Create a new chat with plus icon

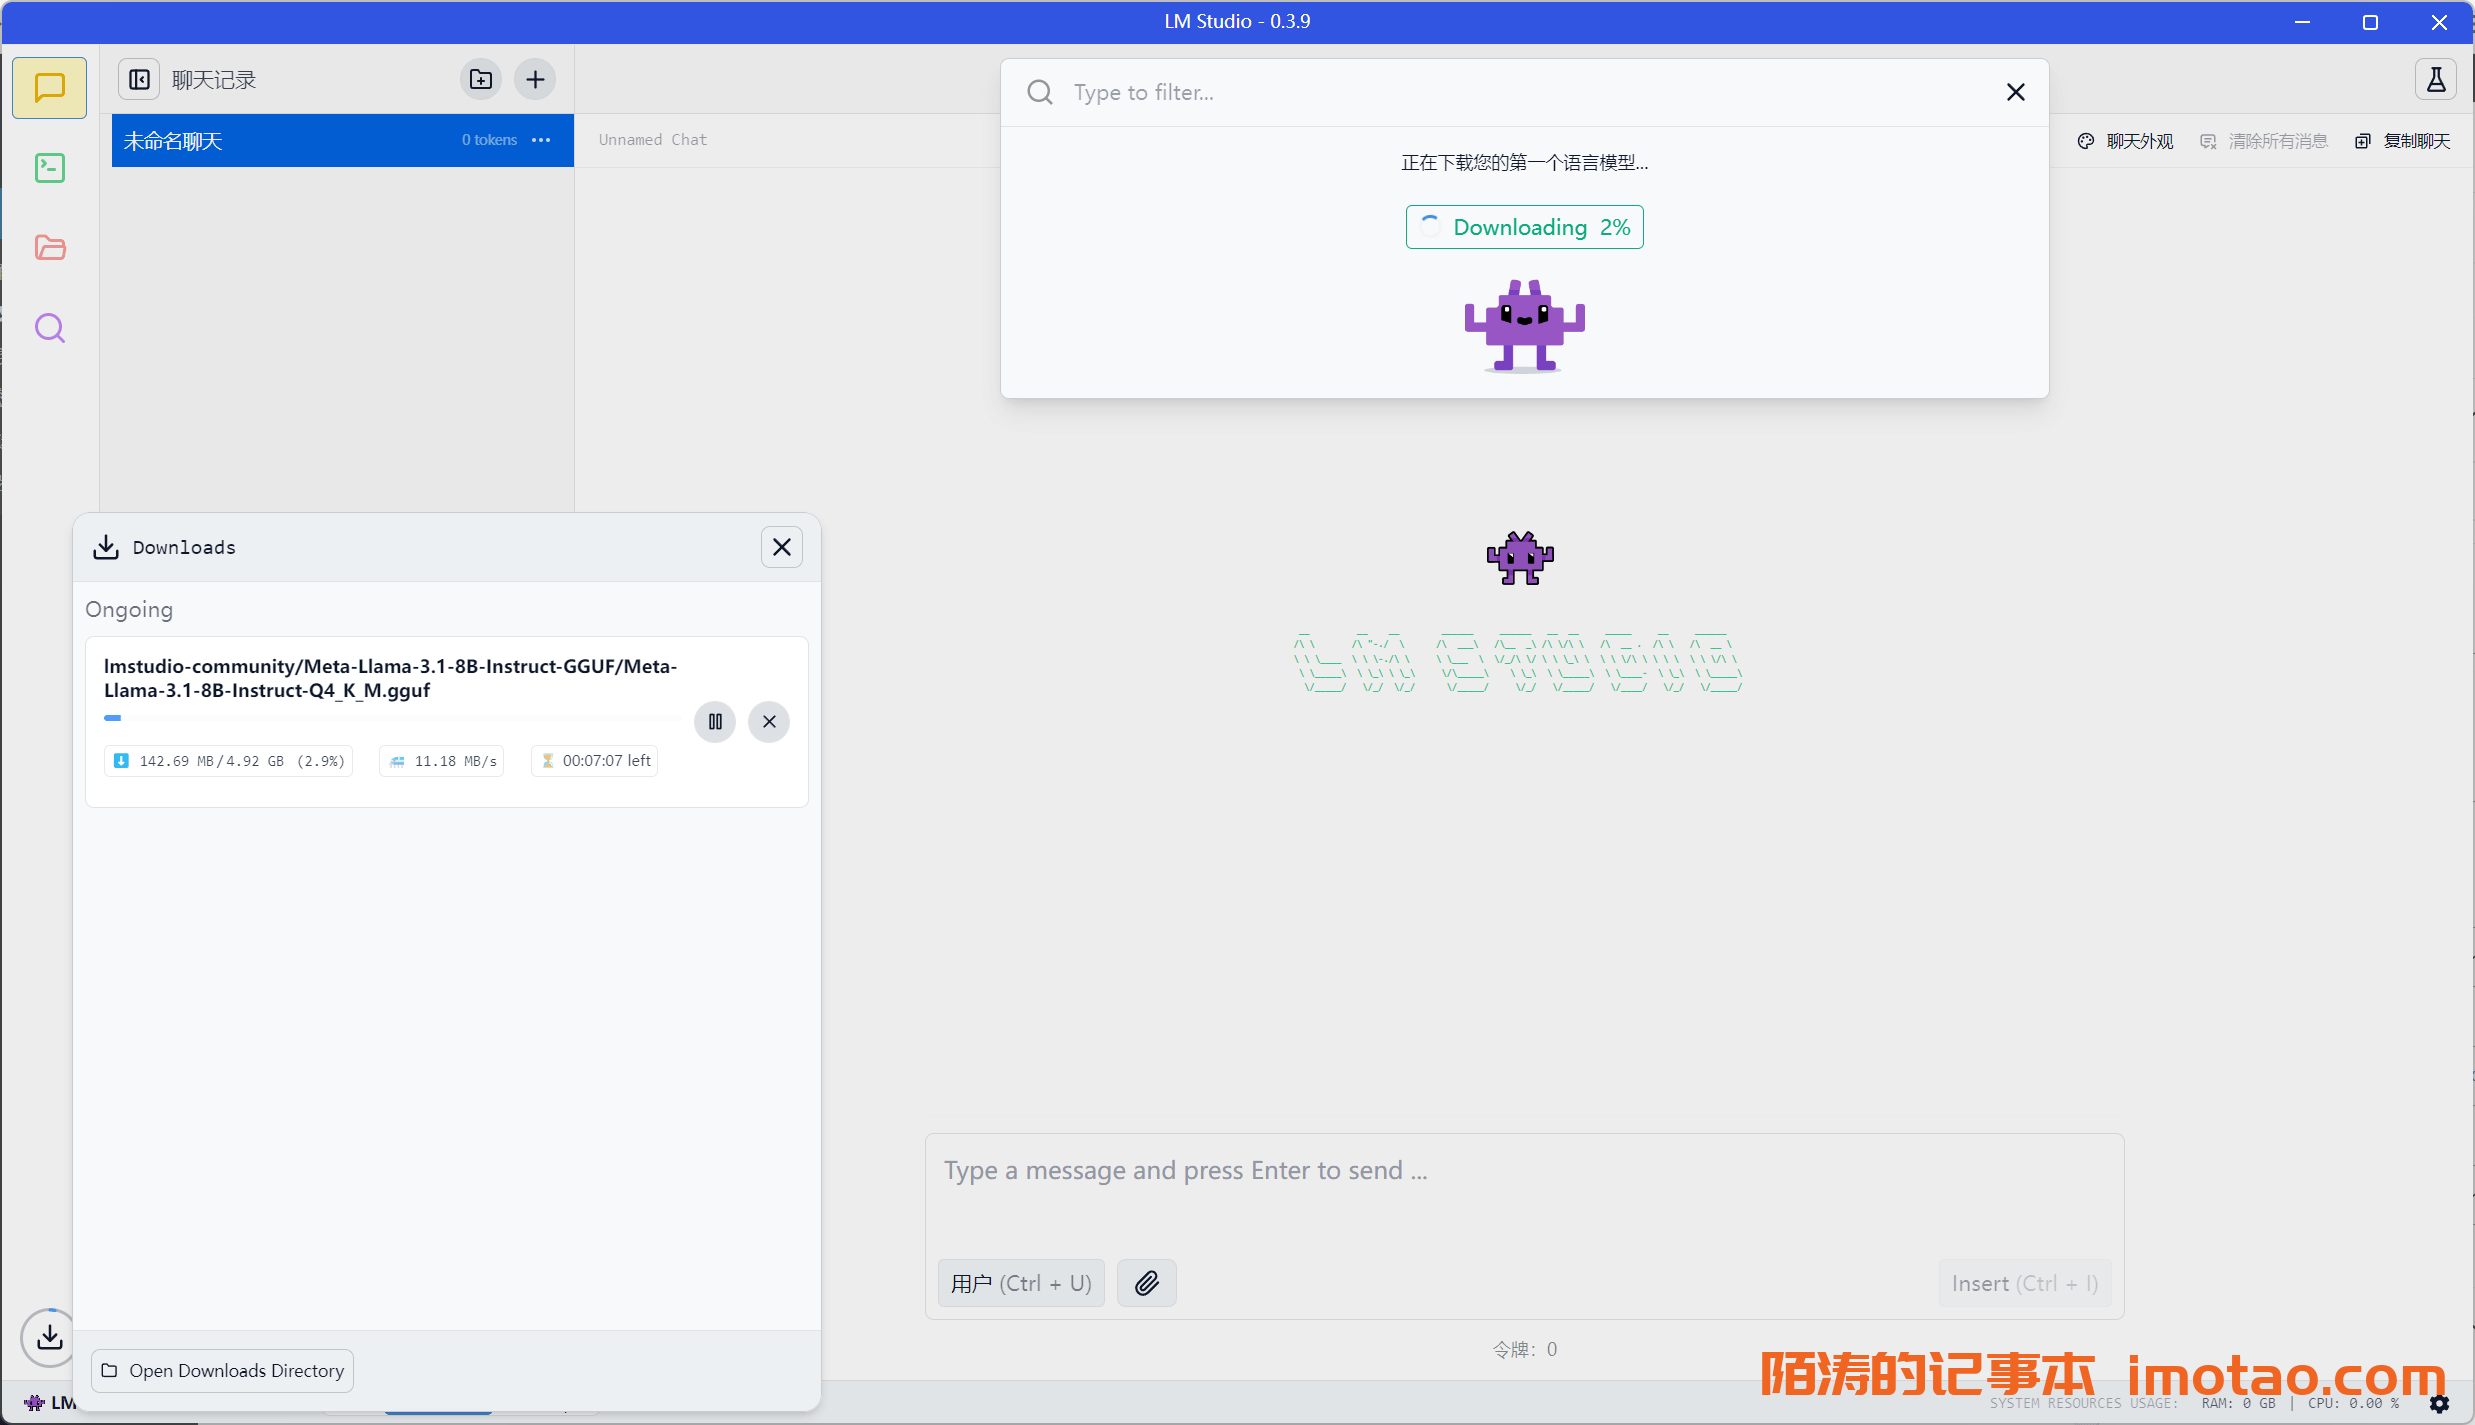535,79
